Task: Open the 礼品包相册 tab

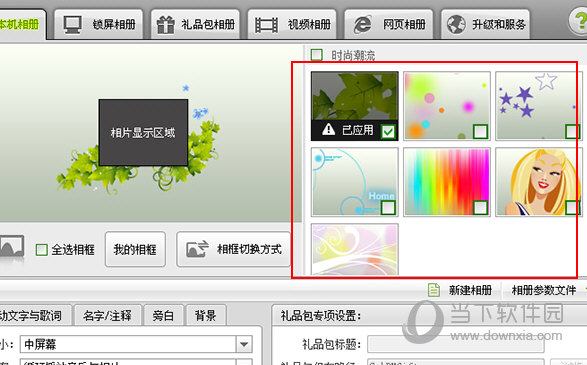Action: (x=195, y=25)
